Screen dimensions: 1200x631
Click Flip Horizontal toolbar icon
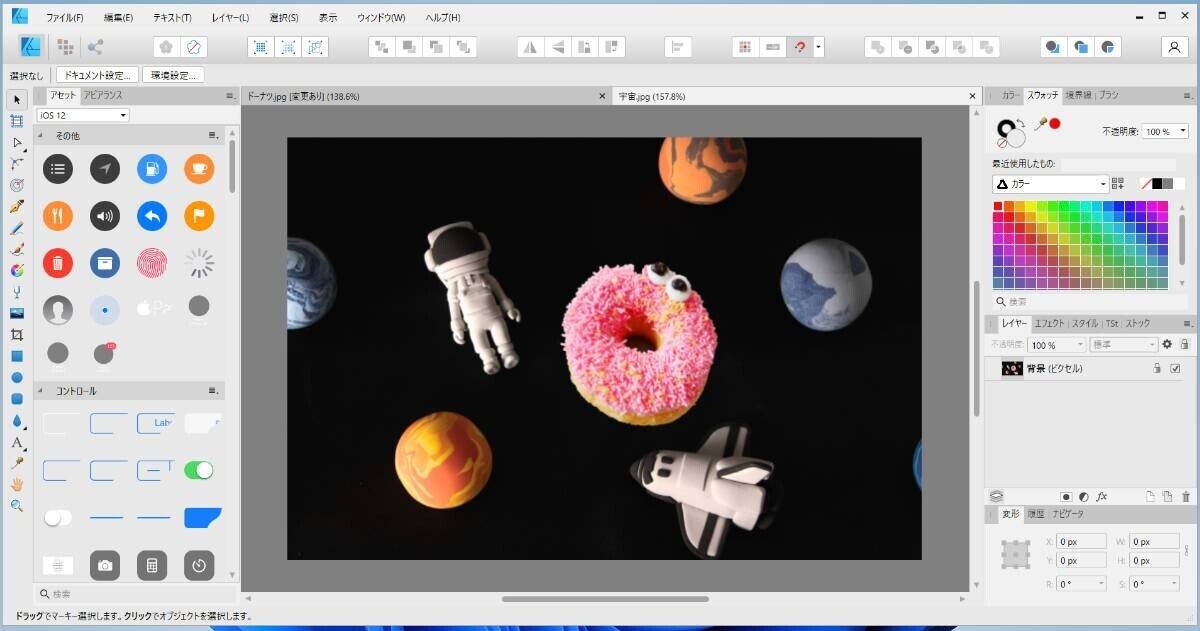pyautogui.click(x=531, y=47)
